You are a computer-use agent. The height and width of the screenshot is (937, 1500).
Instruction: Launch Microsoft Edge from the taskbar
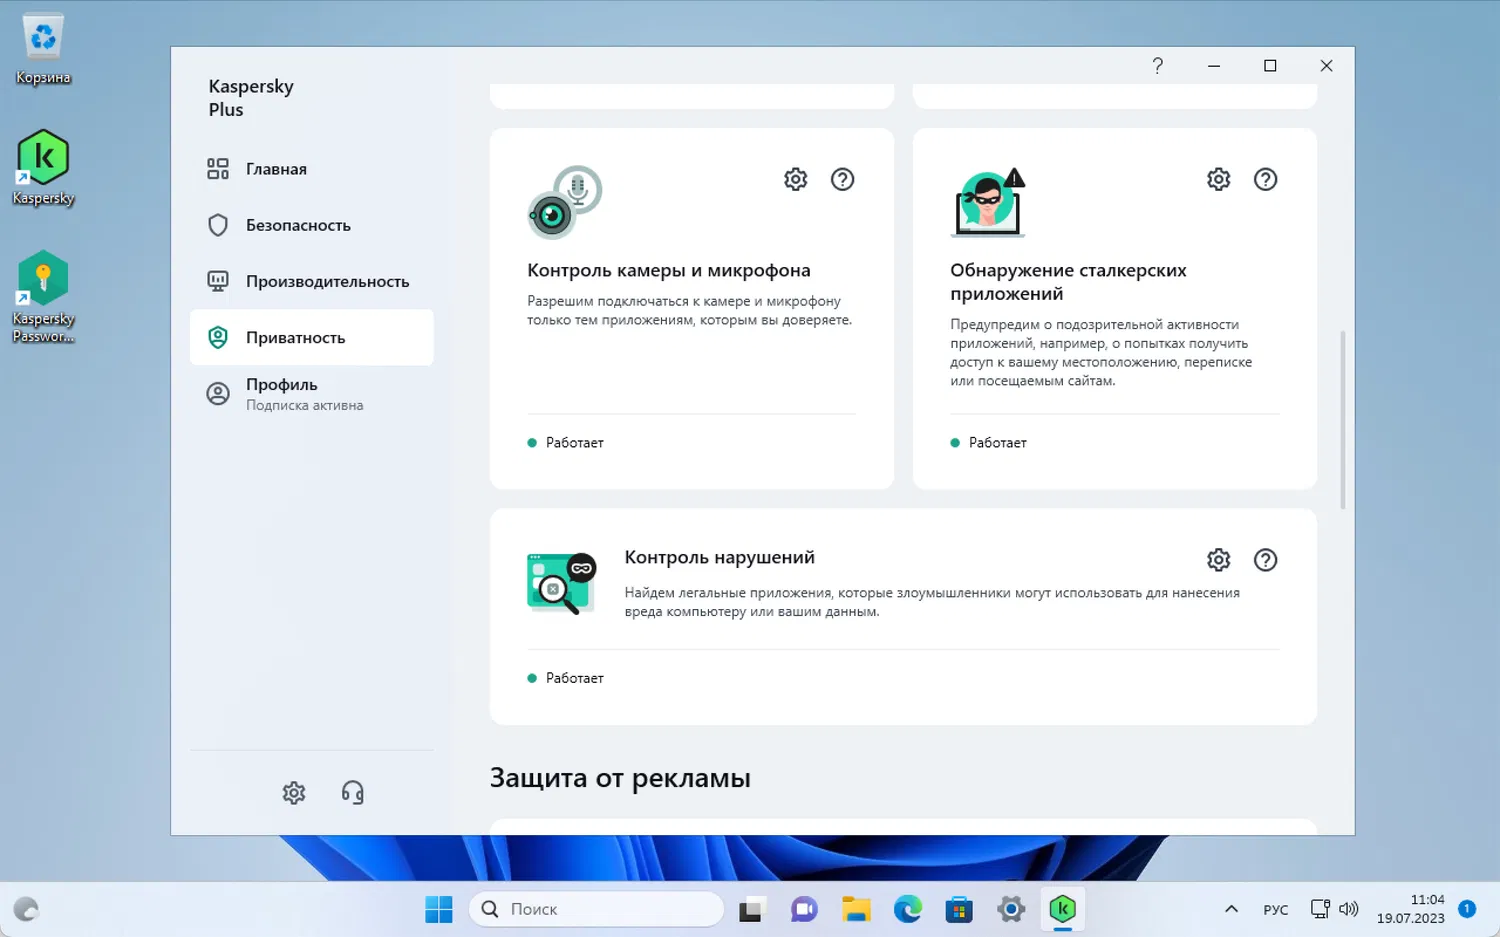click(x=908, y=909)
